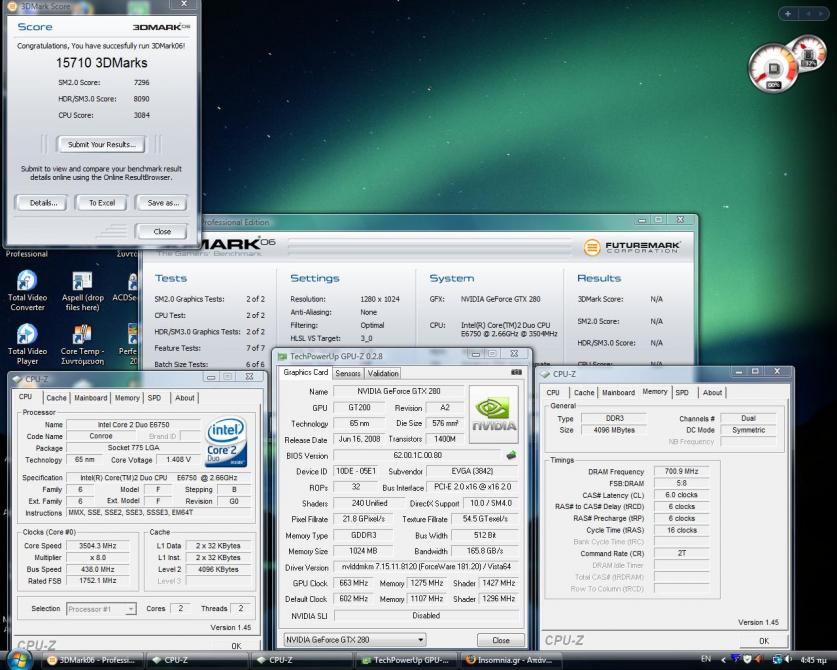Viewport: 837px width, 670px height.
Task: Open Aspell desktop shortcut icon
Action: tap(82, 290)
